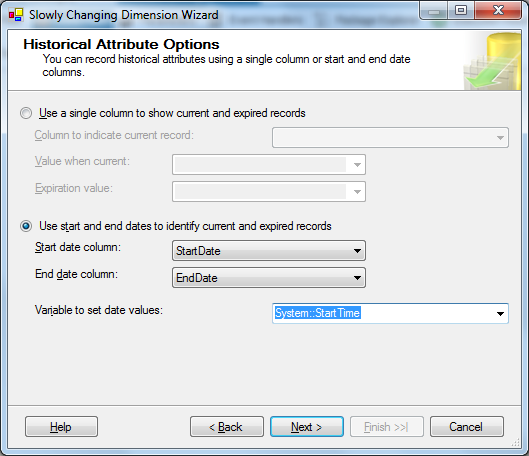The width and height of the screenshot is (529, 456).
Task: Expand Variable to set date values dropdown arrow
Action: tap(500, 314)
